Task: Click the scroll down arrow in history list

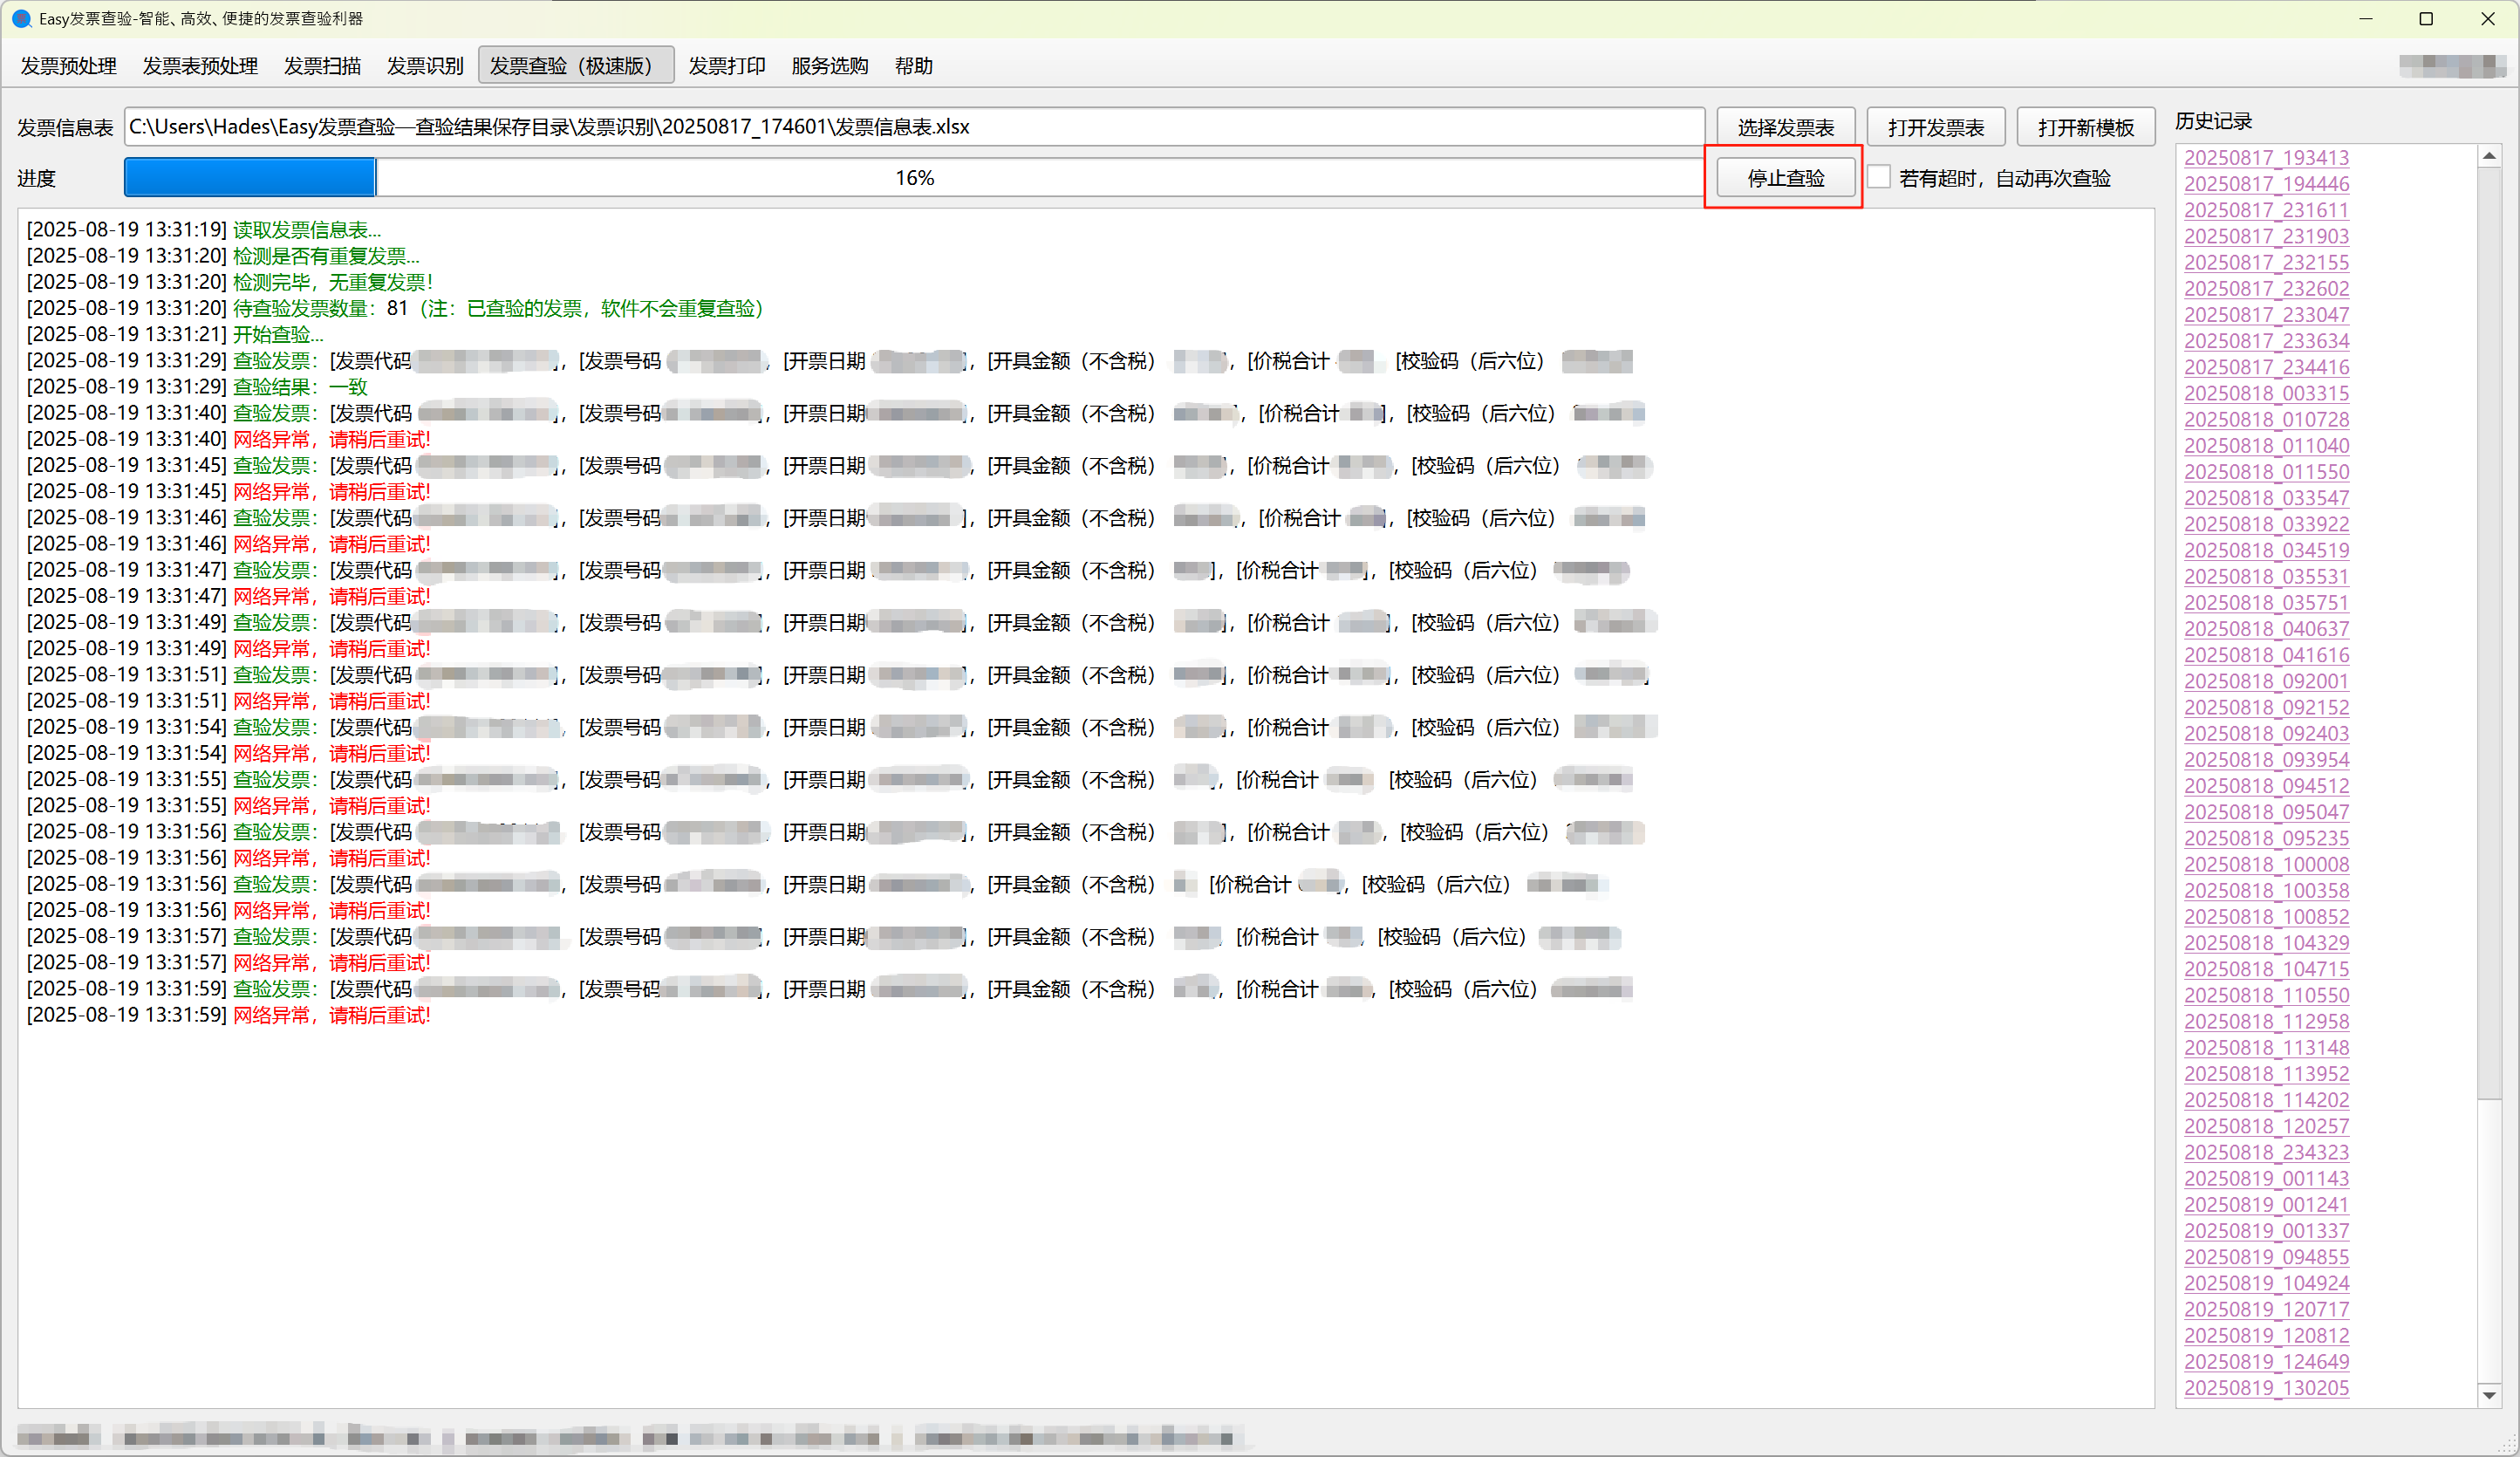Action: (2489, 1395)
